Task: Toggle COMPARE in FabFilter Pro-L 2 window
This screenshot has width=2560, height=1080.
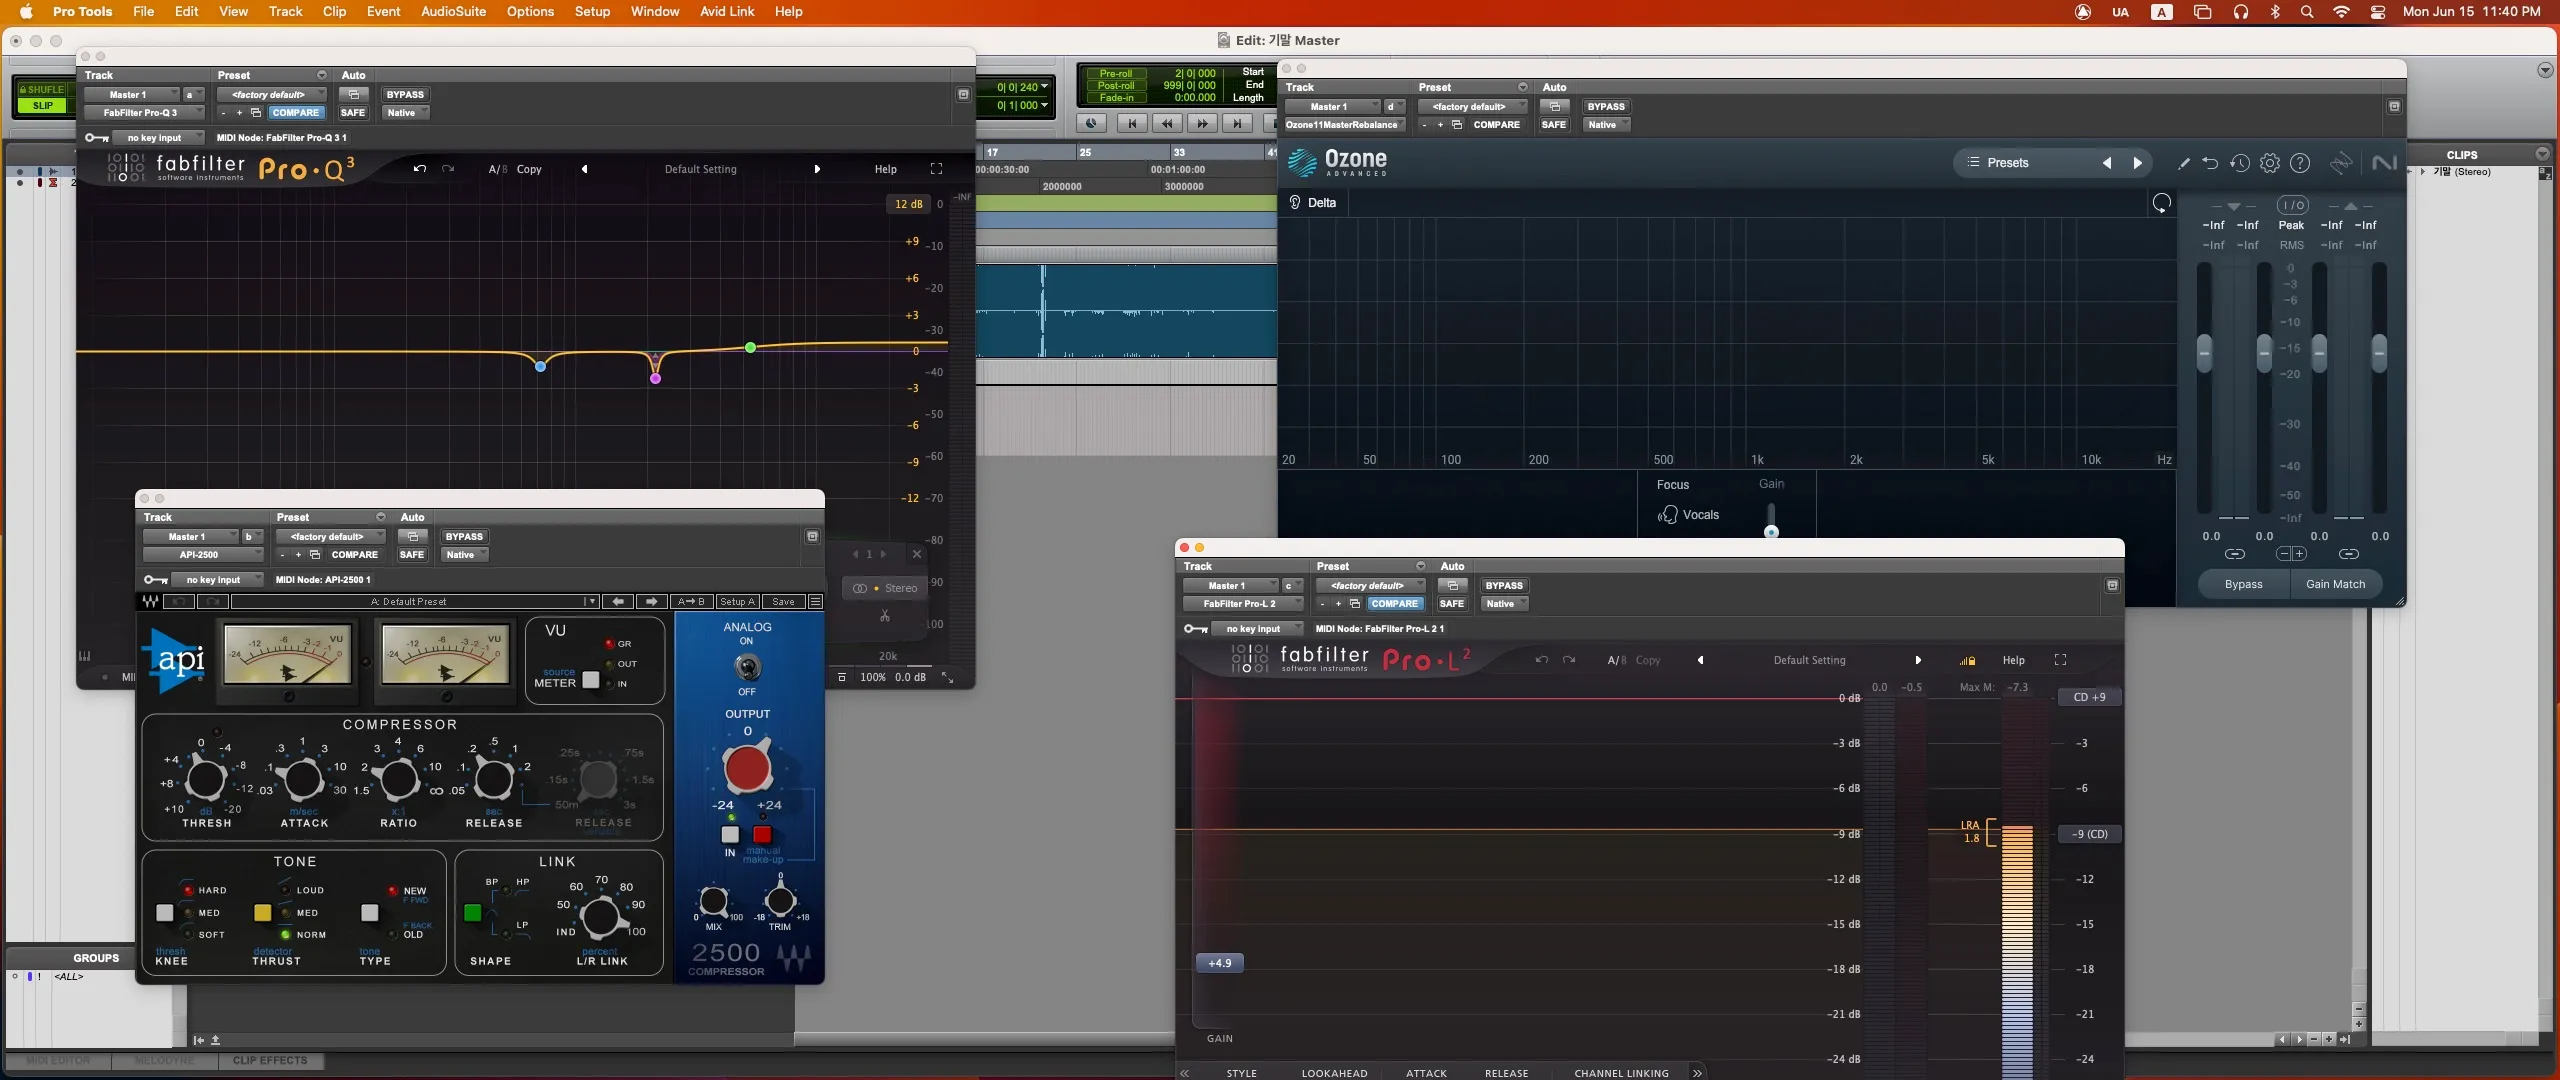Action: [x=1394, y=604]
